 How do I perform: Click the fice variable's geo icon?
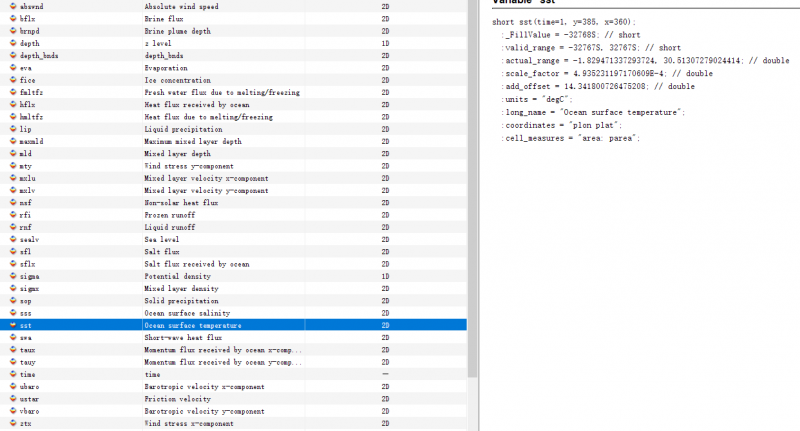coord(12,80)
